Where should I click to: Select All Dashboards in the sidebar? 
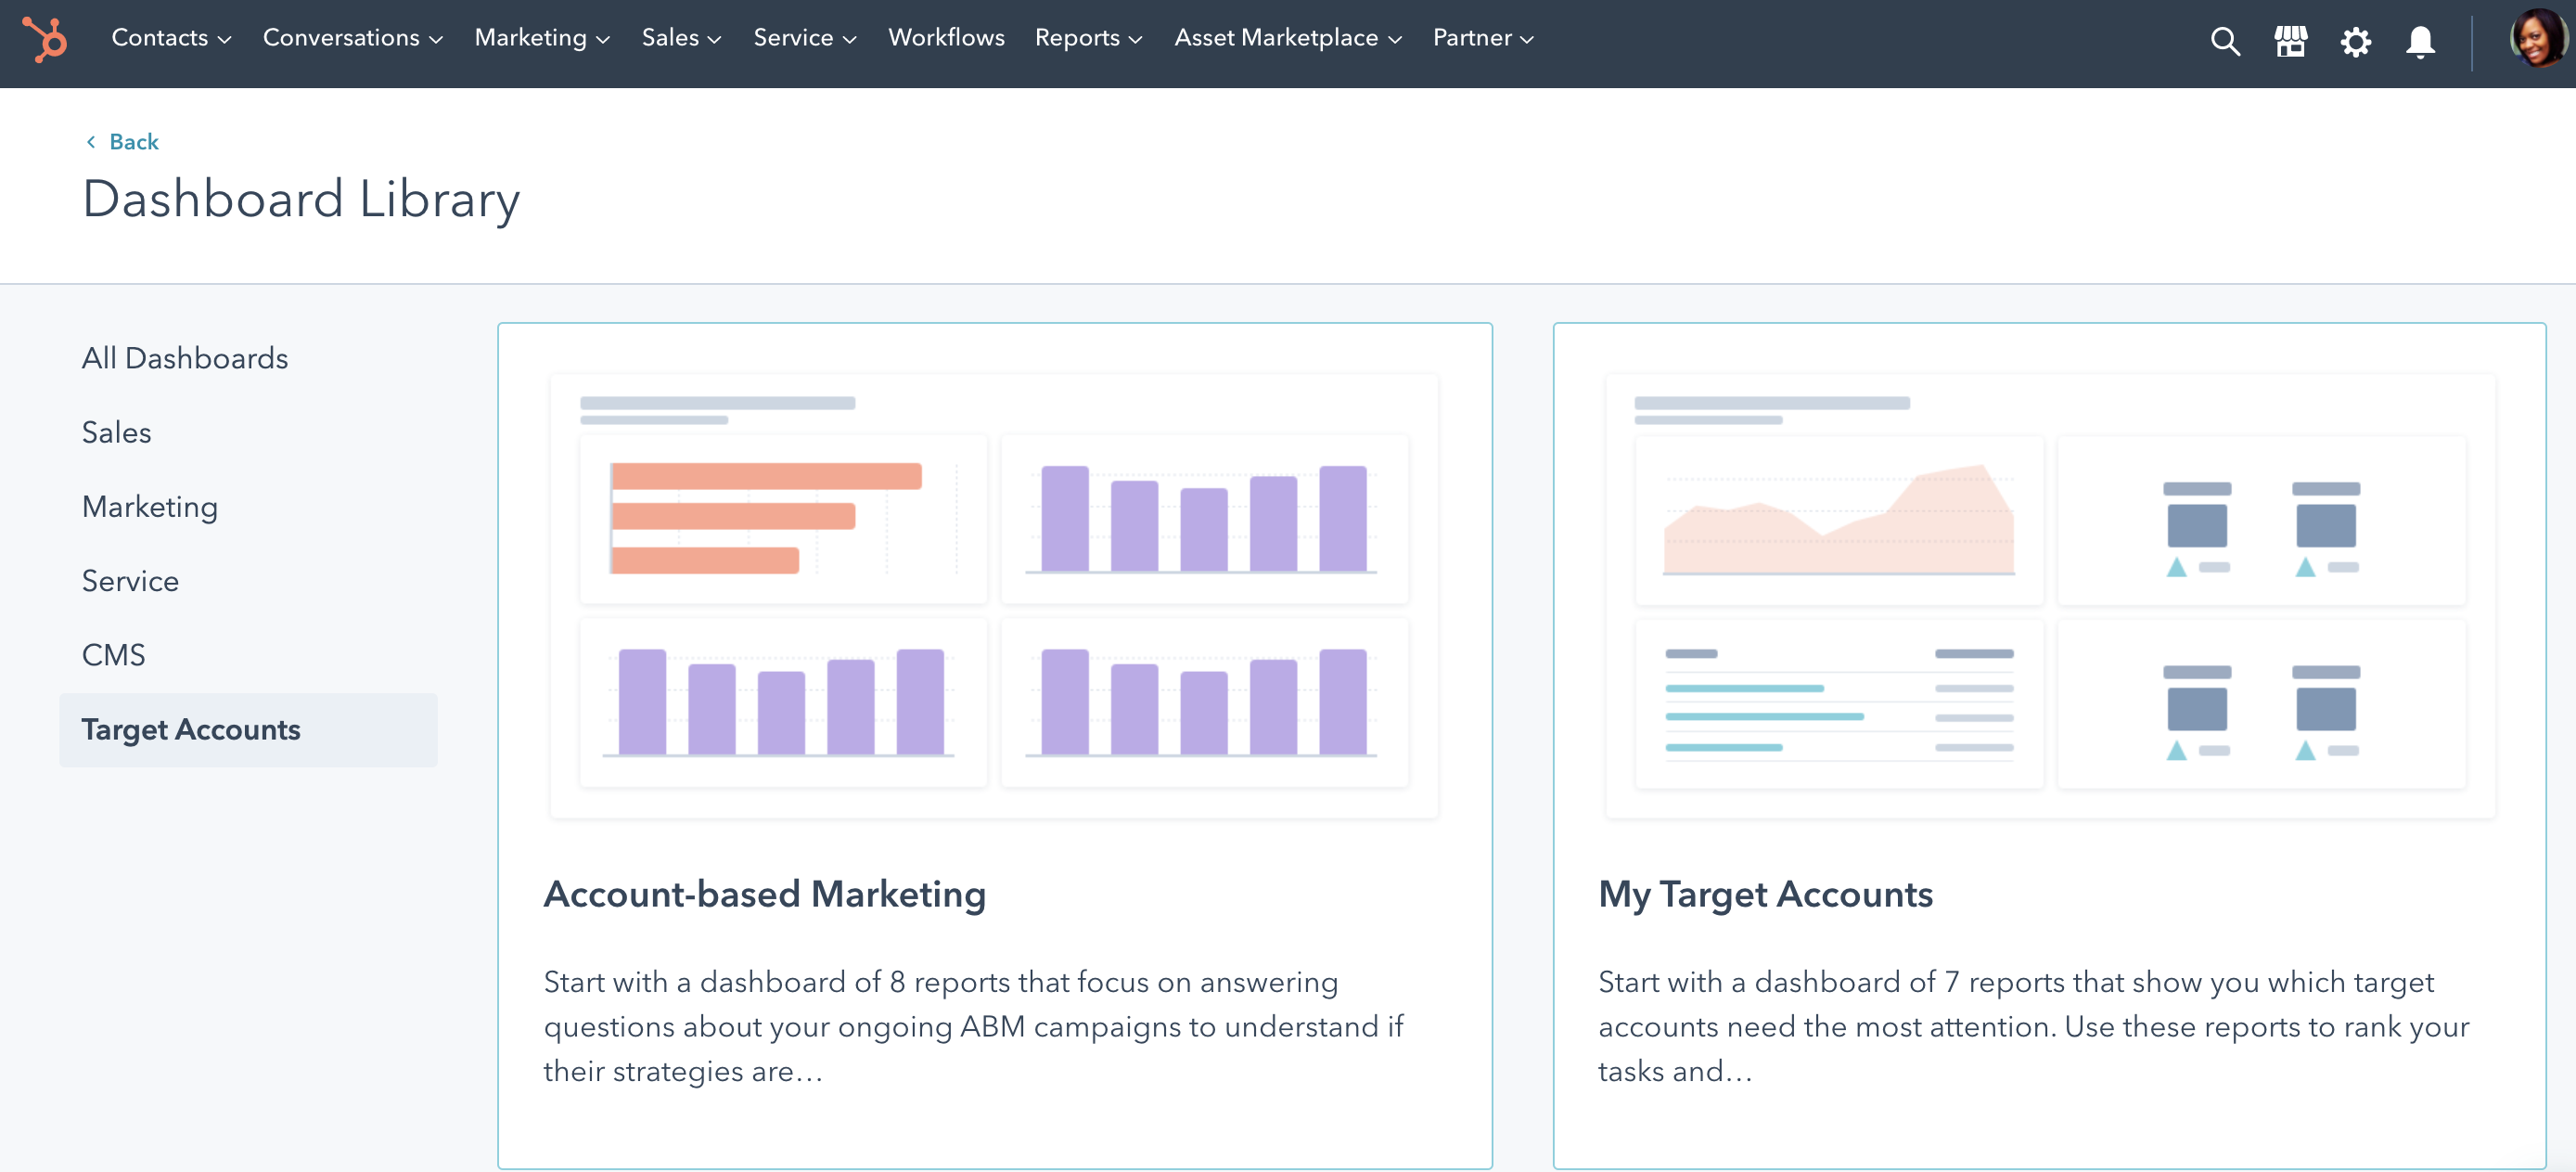click(185, 357)
